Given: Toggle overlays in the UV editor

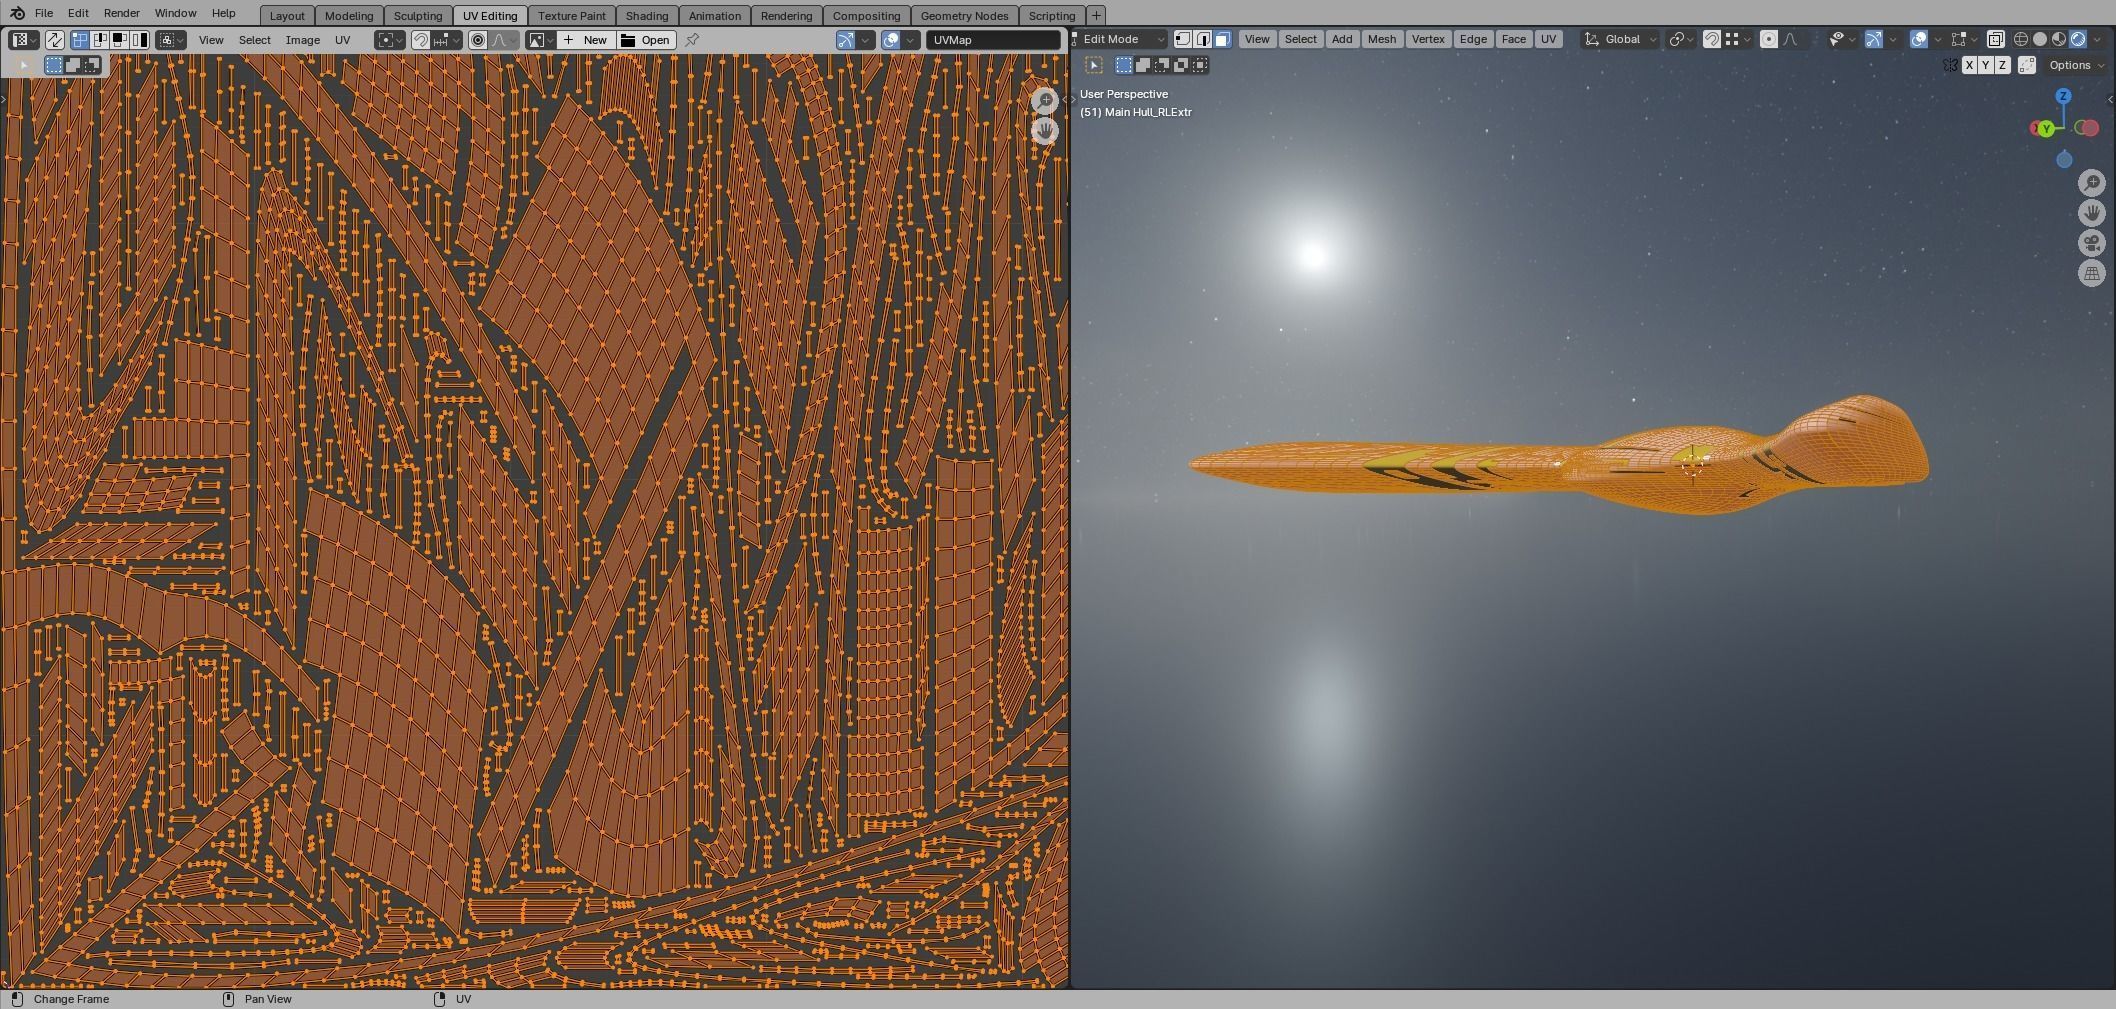Looking at the screenshot, I should pyautogui.click(x=891, y=40).
